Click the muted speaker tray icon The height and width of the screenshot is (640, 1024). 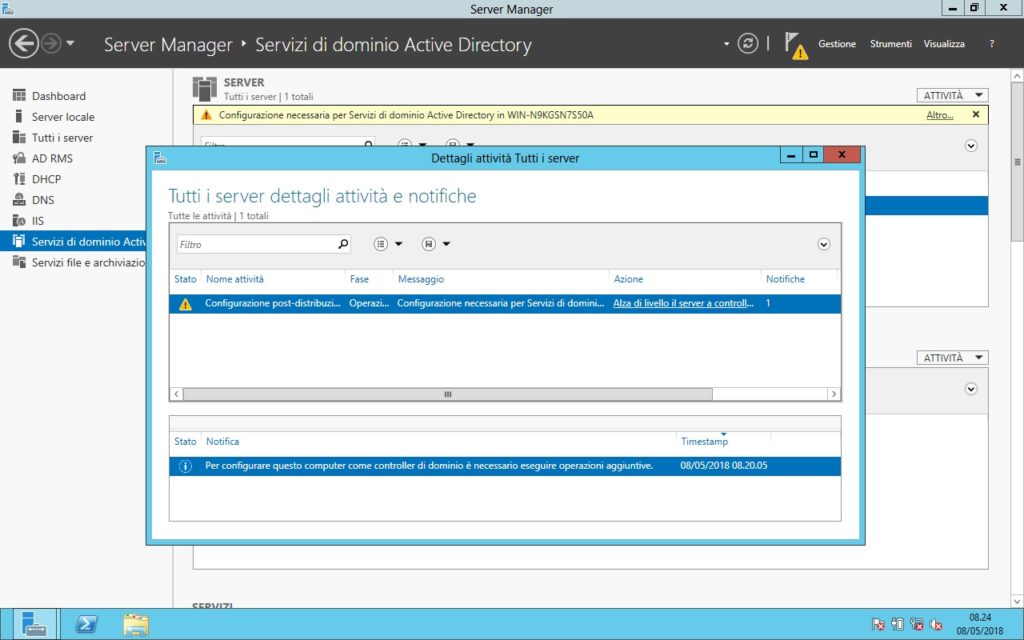pos(936,624)
